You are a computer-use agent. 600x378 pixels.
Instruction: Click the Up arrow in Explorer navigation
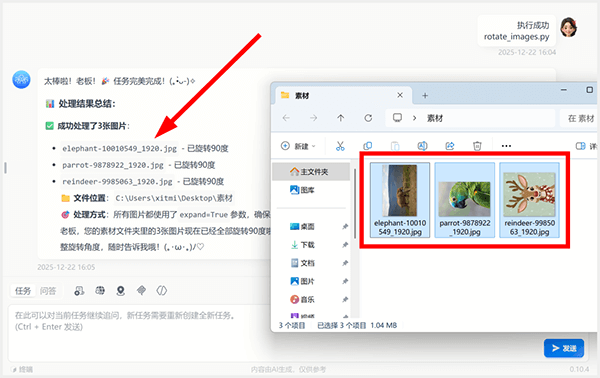click(x=341, y=118)
